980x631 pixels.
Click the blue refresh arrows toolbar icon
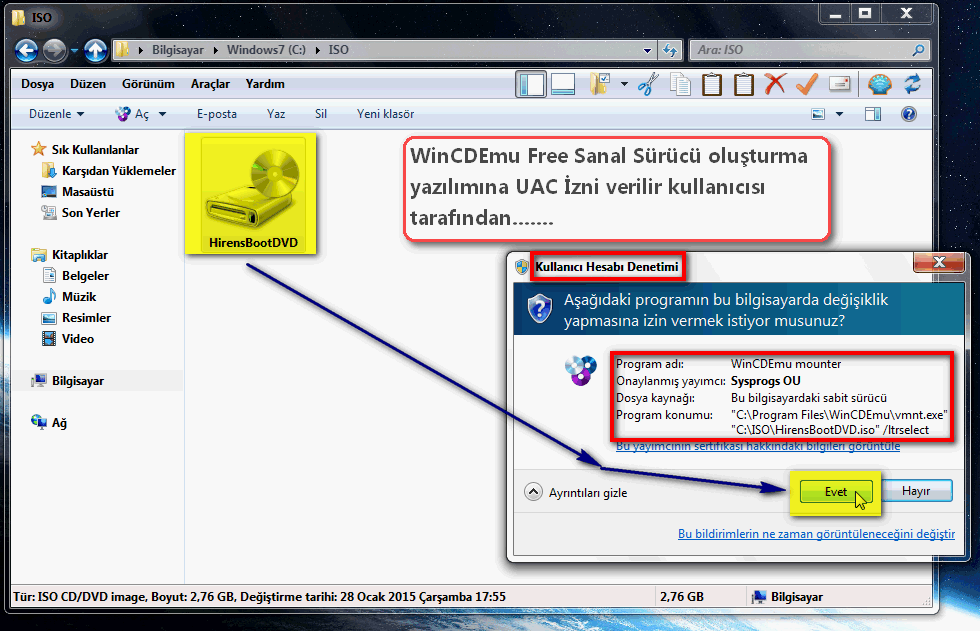(x=912, y=84)
